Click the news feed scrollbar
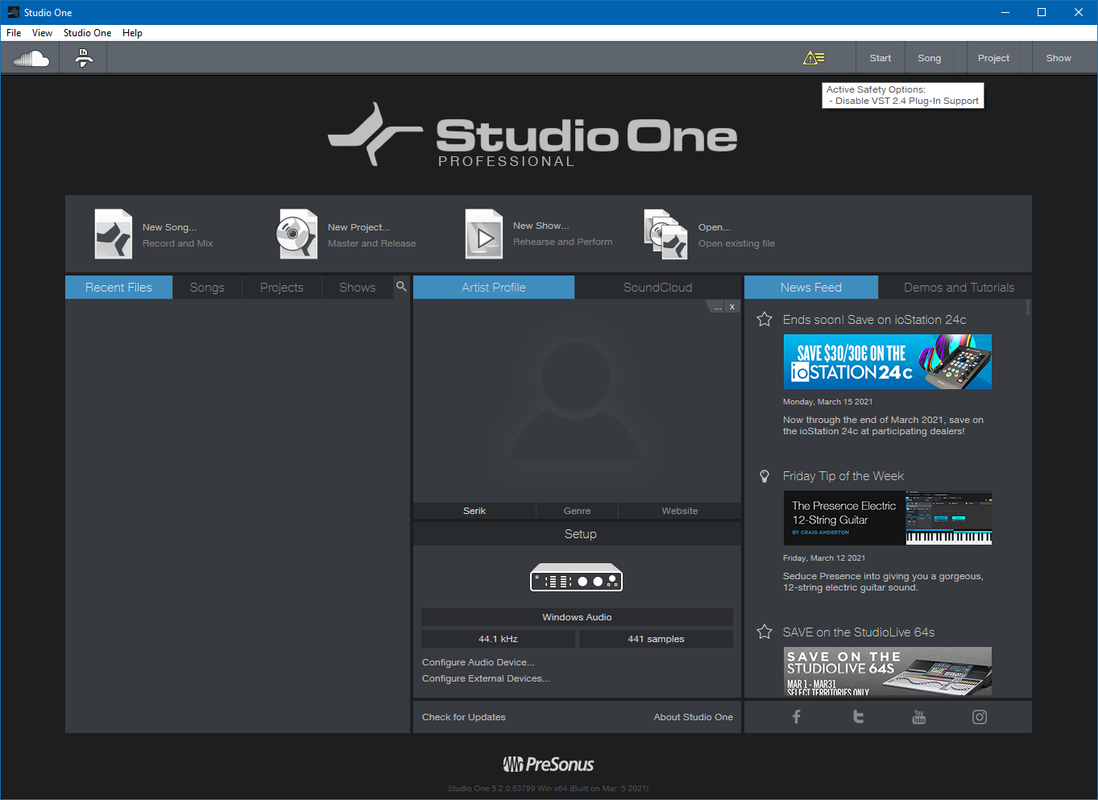The width and height of the screenshot is (1098, 800). [x=1028, y=308]
